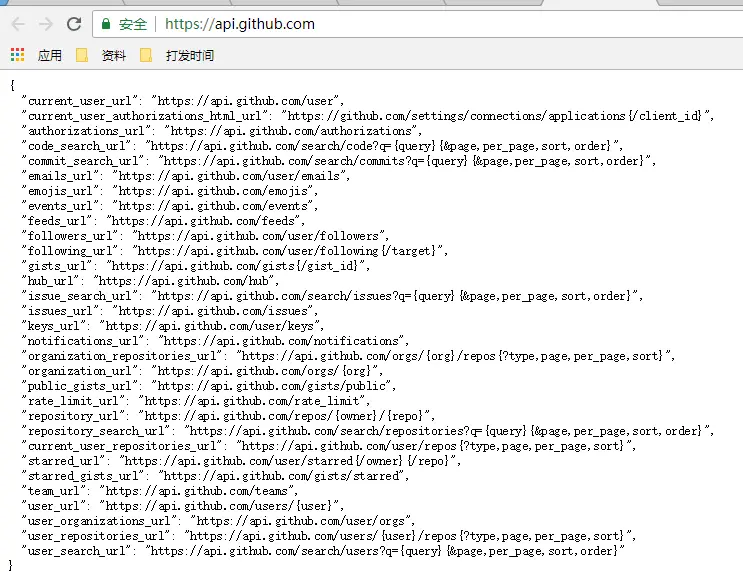Click the "https://api.github.com/user/followers" value
Image resolution: width=743 pixels, height=586 pixels.
click(x=258, y=236)
